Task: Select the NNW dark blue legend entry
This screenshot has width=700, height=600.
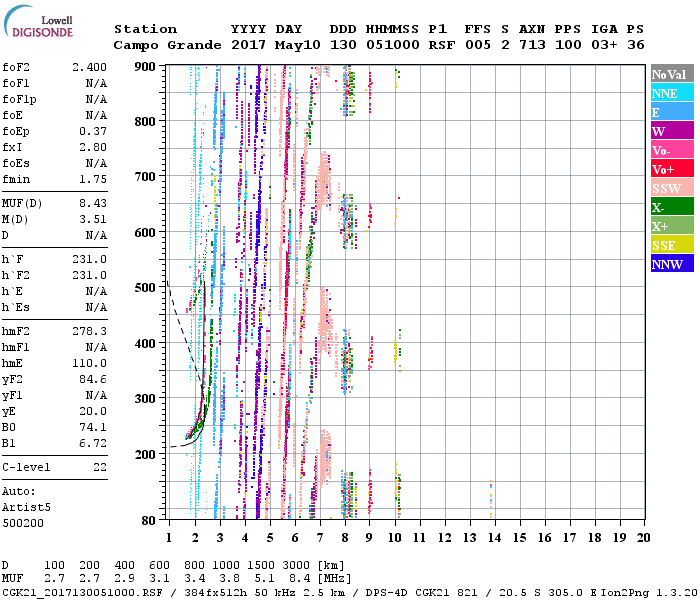Action: click(671, 264)
